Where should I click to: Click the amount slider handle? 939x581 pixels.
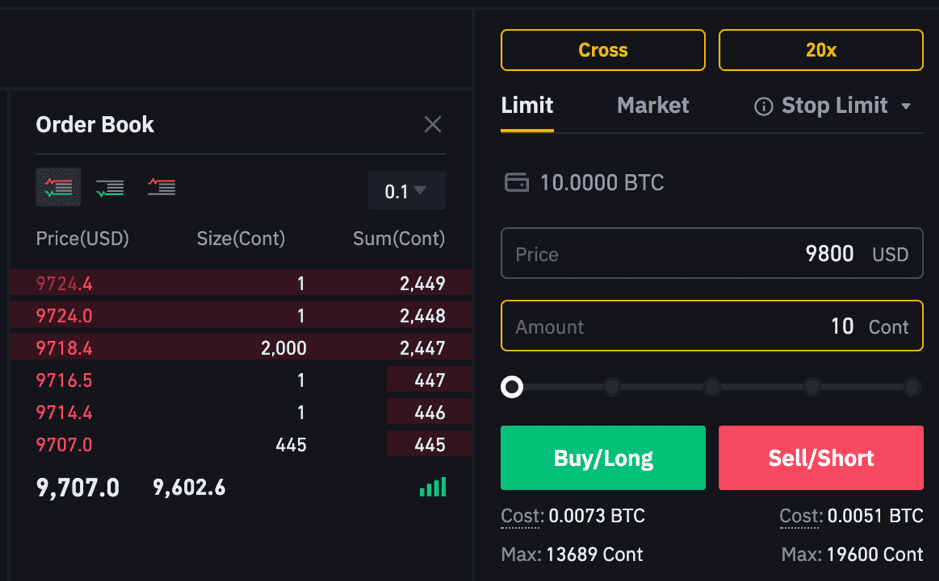pos(512,387)
